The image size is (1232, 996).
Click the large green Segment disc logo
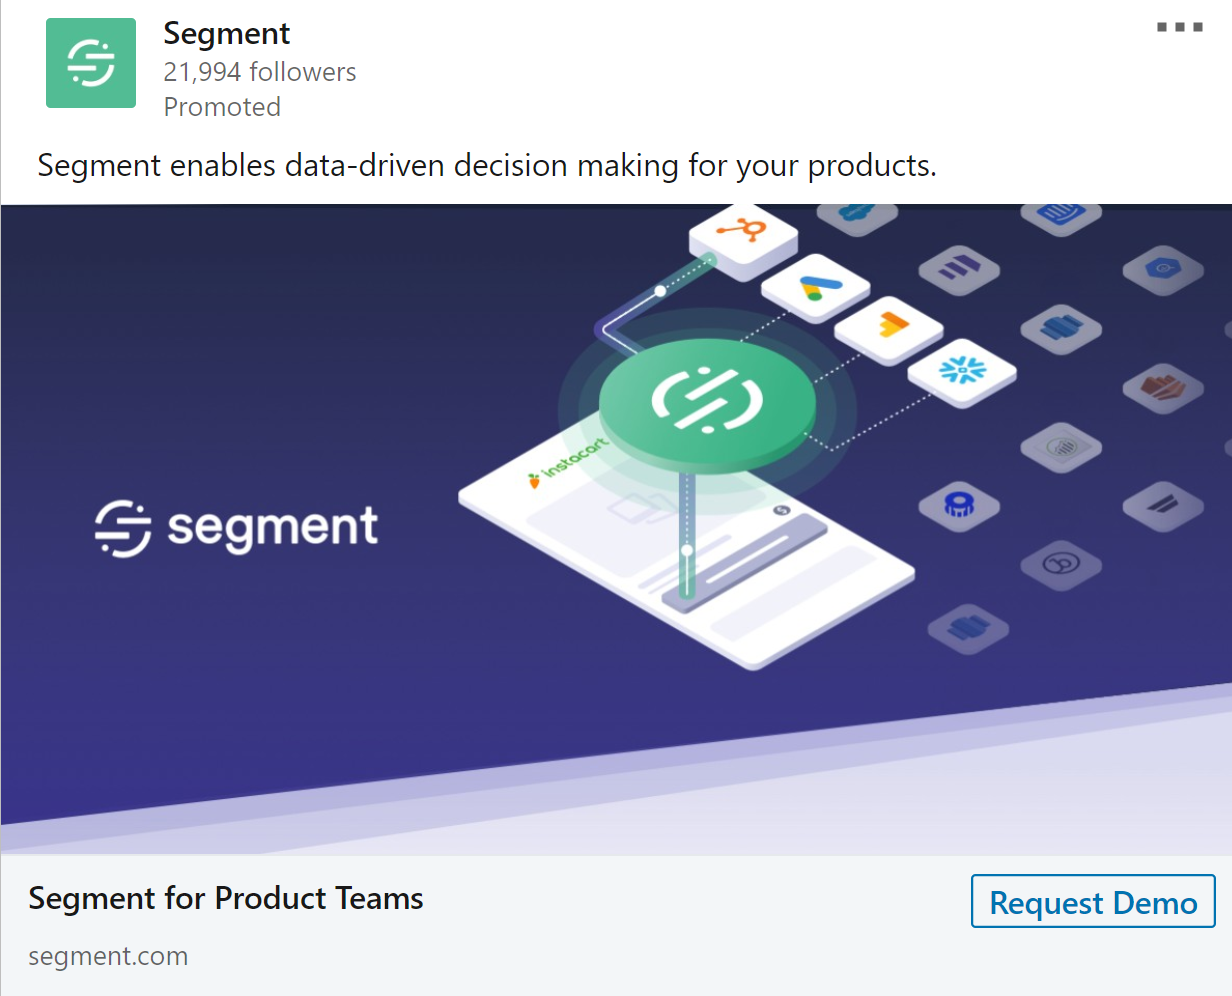pos(708,402)
